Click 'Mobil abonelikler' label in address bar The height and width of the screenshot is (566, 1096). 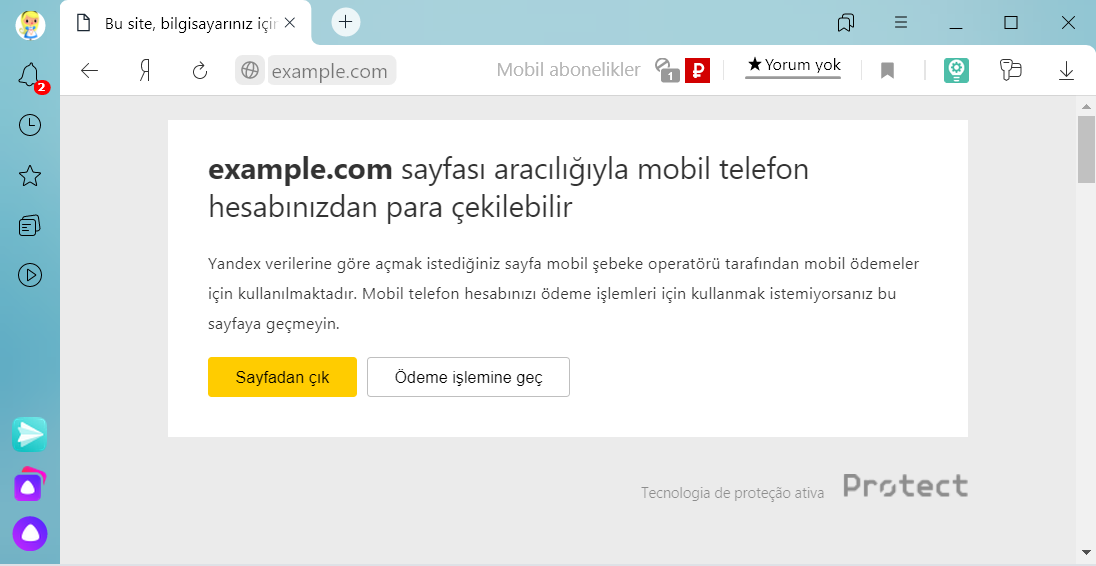(568, 70)
